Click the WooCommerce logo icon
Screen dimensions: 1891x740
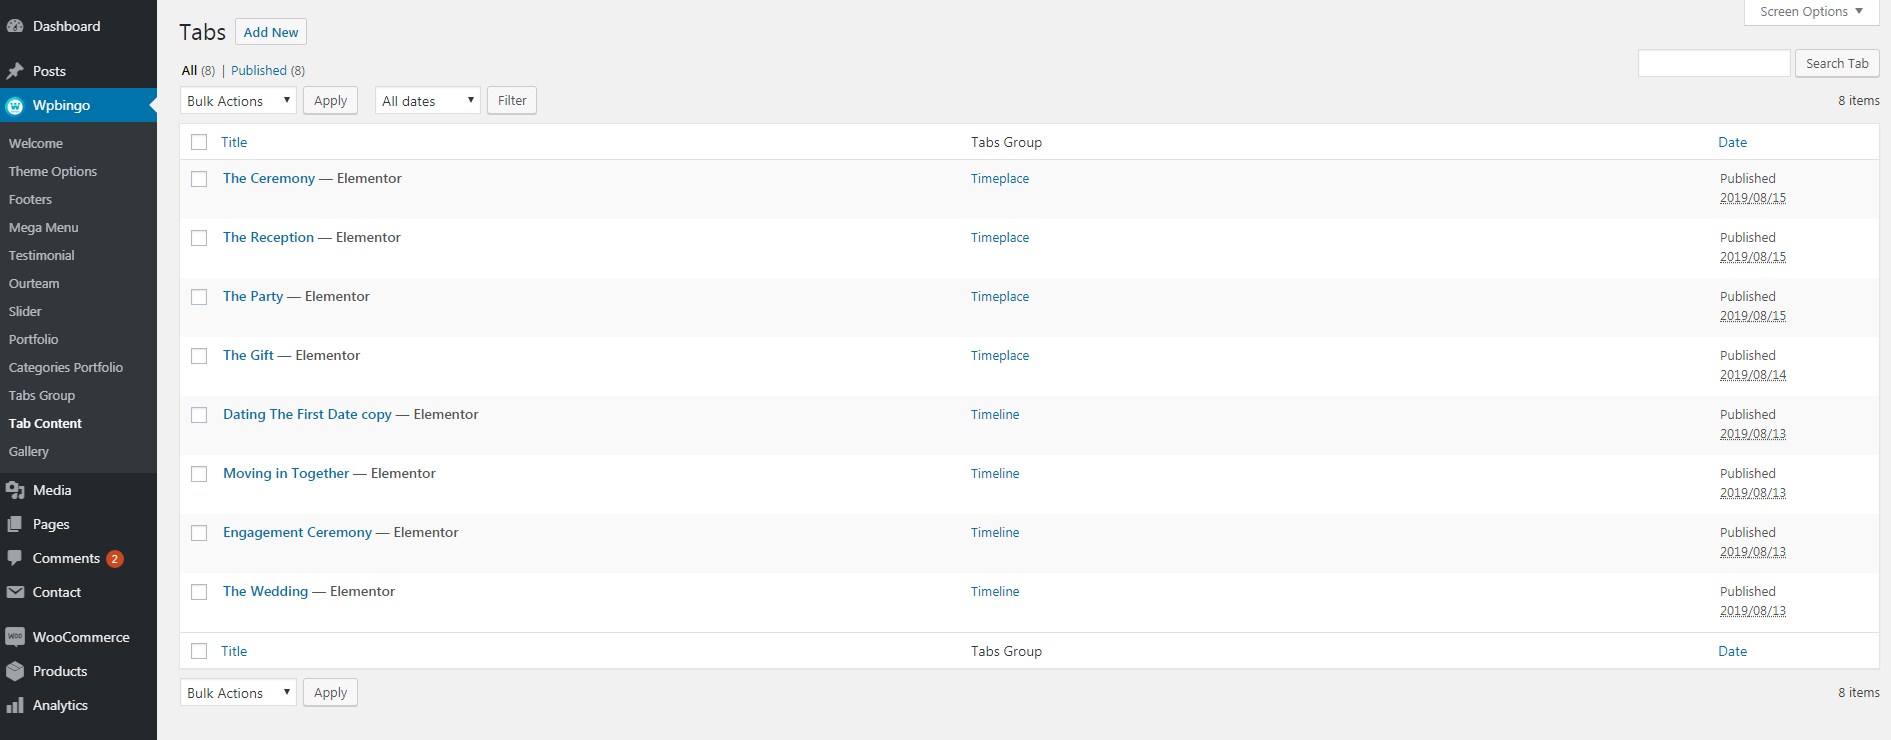pos(15,637)
